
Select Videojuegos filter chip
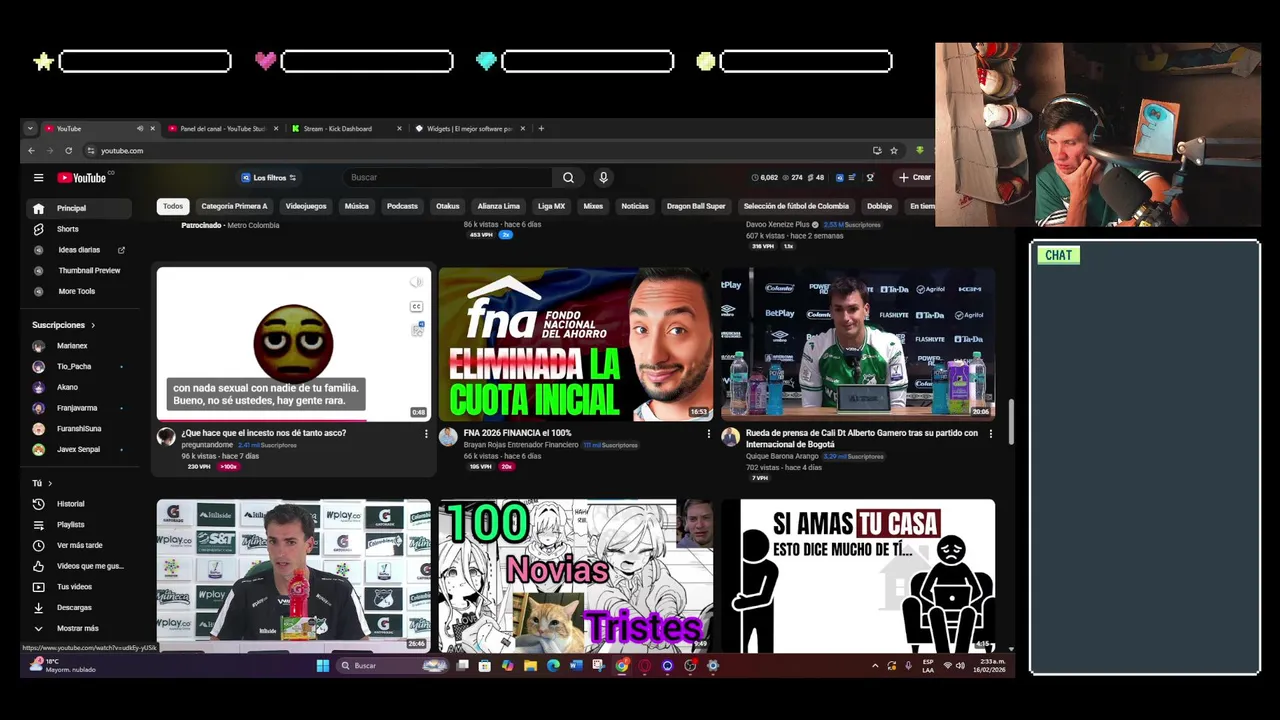(306, 206)
